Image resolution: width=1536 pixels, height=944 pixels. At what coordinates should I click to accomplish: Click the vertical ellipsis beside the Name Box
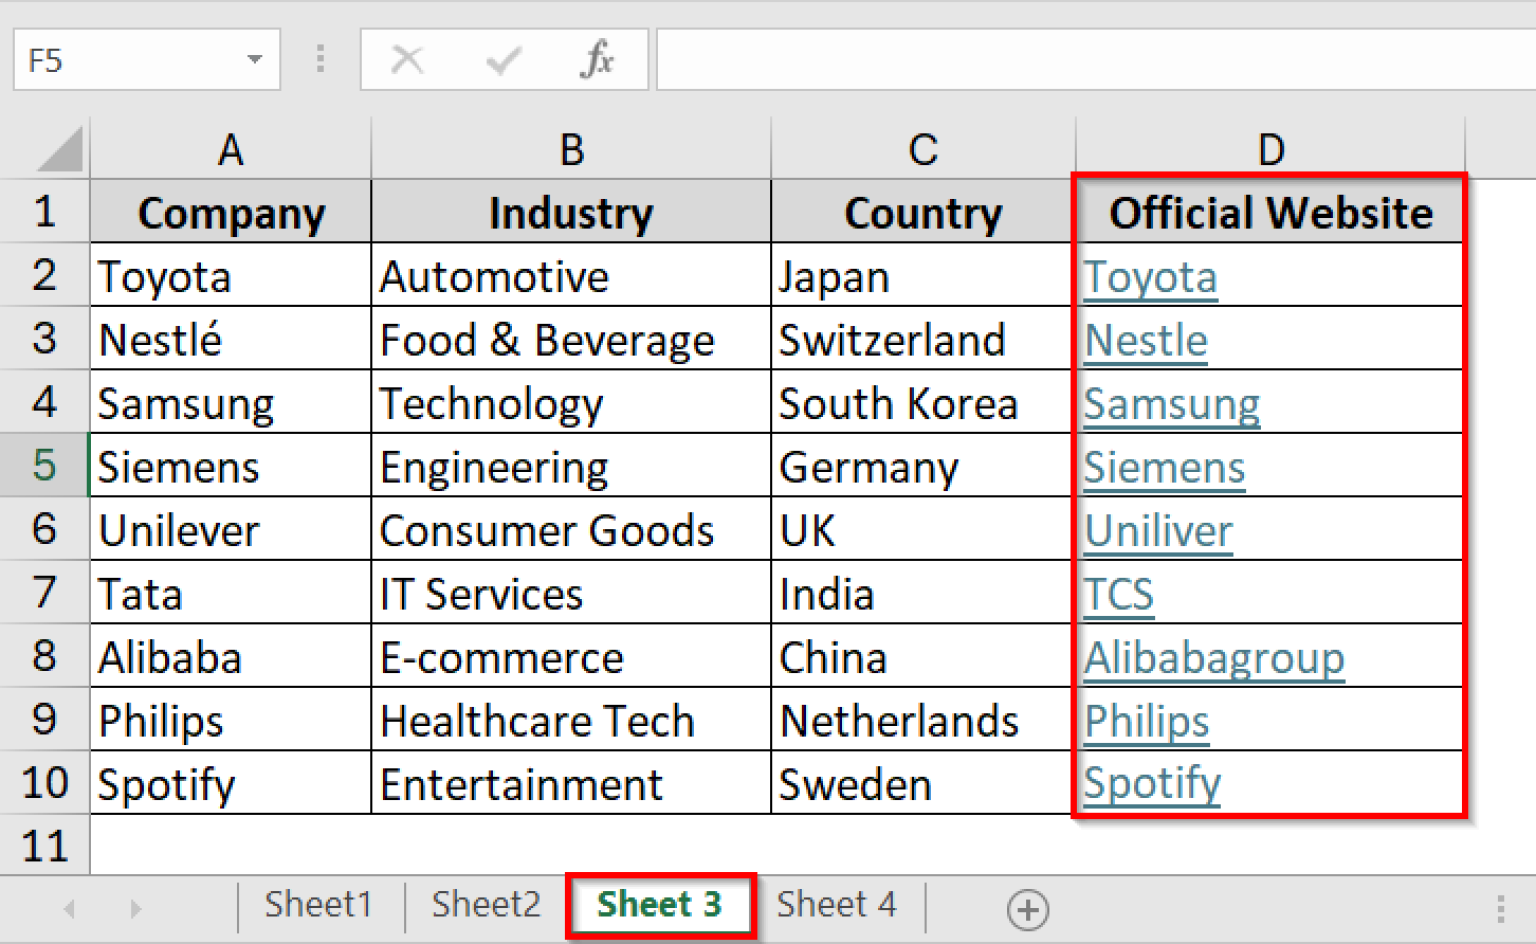(x=320, y=59)
